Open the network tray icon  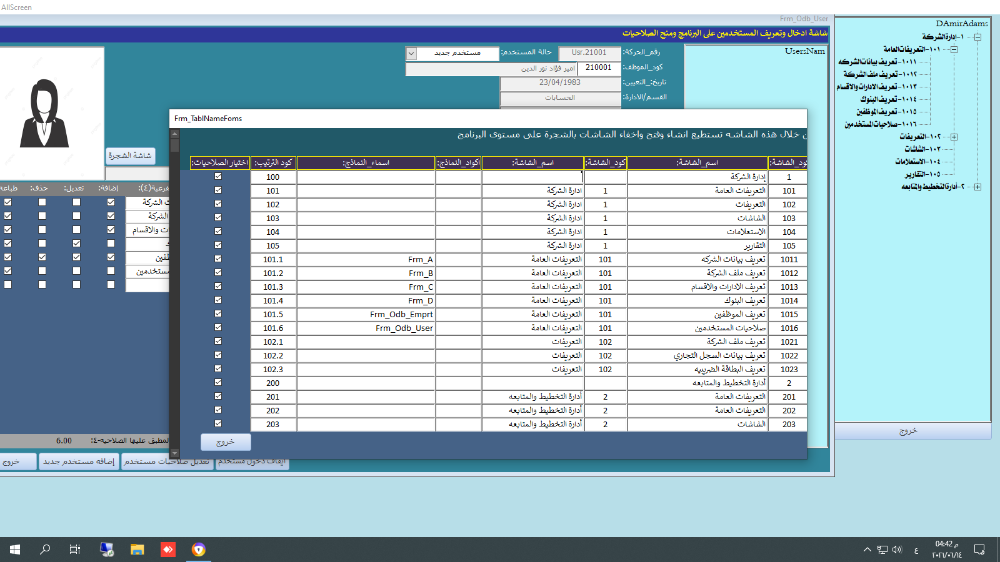coord(882,549)
